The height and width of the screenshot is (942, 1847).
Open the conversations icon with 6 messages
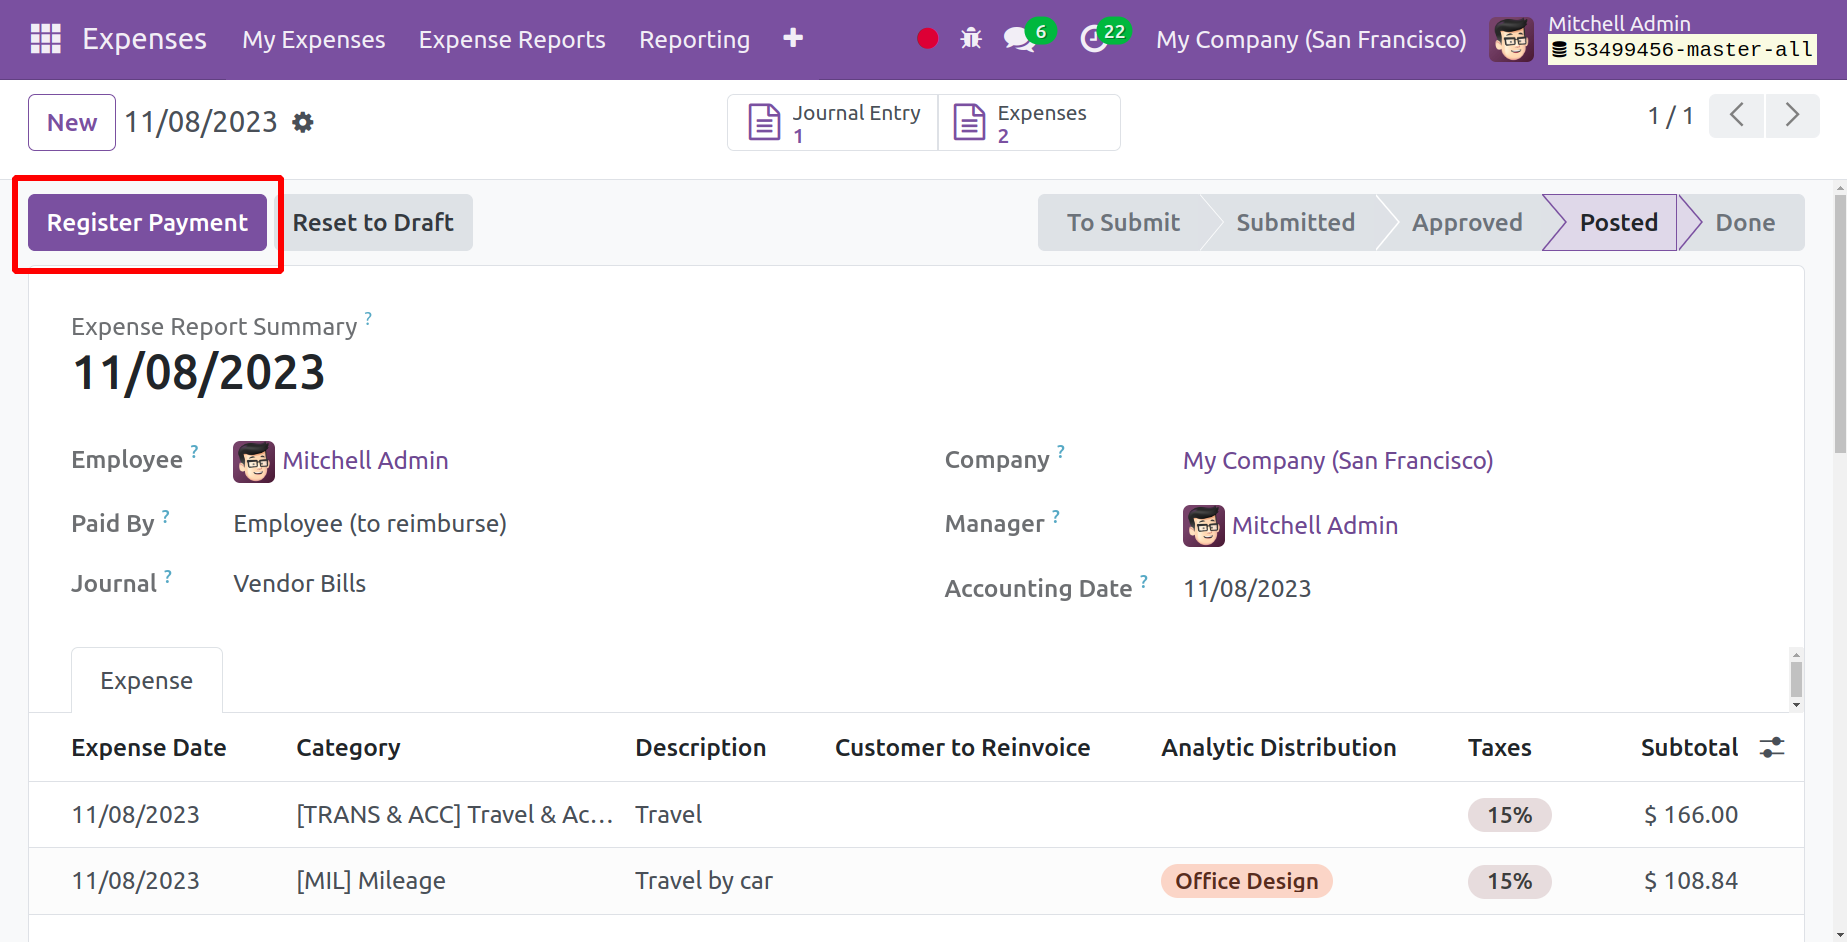click(1019, 39)
